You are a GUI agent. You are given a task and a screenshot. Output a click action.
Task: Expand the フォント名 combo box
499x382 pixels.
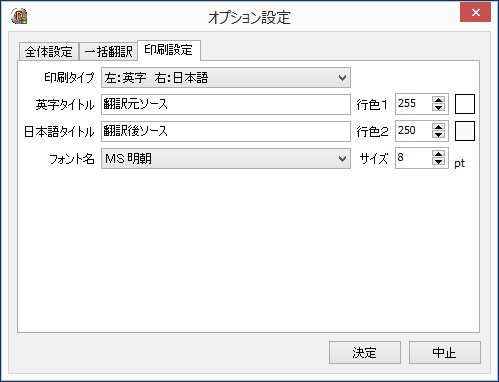[226, 158]
